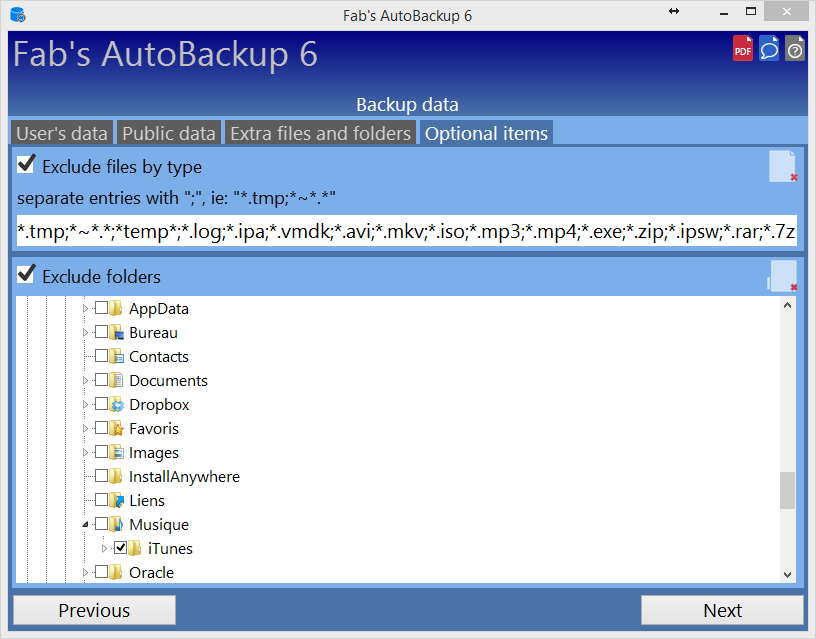The width and height of the screenshot is (816, 639).
Task: Check the Favoris folder checkbox
Action: click(x=101, y=427)
